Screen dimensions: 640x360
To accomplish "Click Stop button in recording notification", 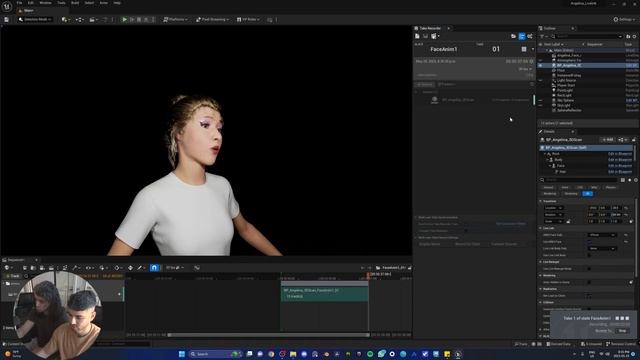I will coord(622,331).
